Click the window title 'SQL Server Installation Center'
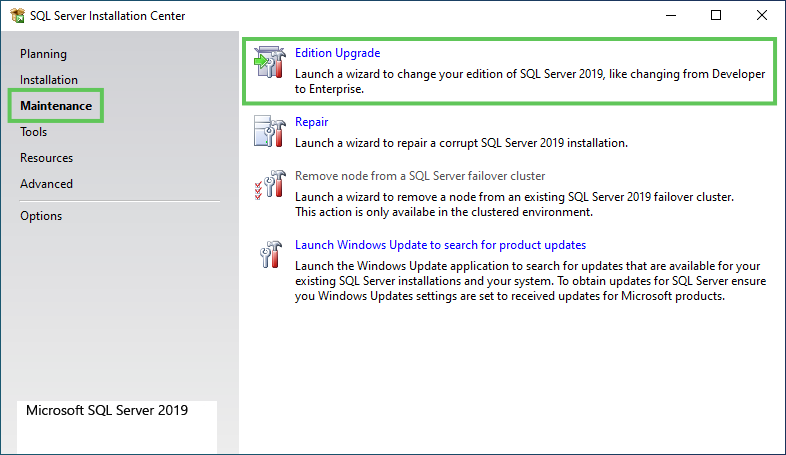Viewport: 786px width, 455px height. coord(107,16)
